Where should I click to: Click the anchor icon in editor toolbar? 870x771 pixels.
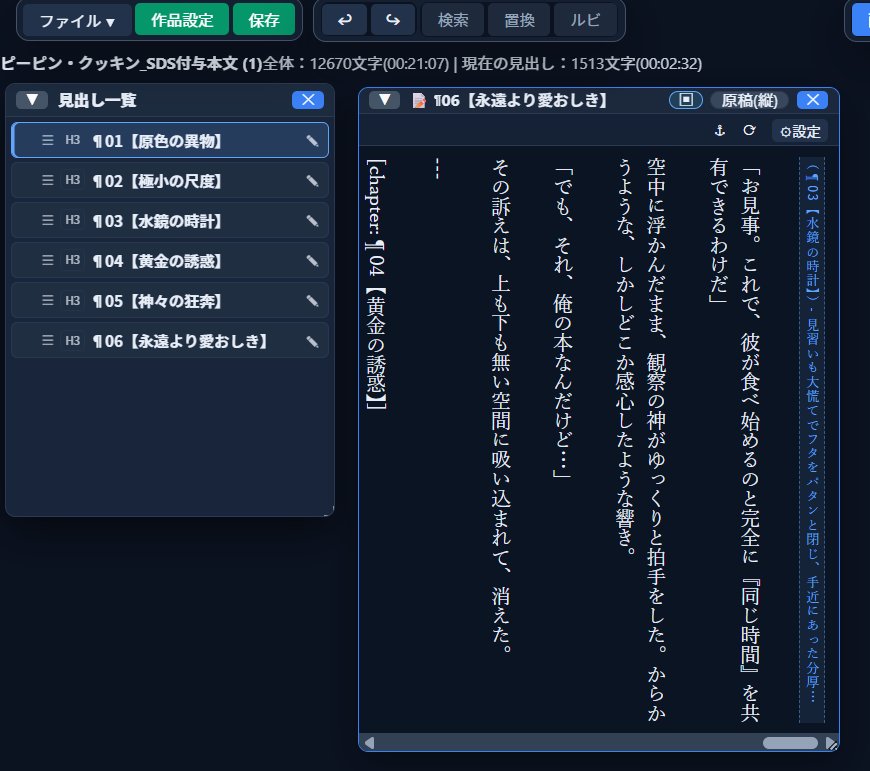pyautogui.click(x=720, y=130)
